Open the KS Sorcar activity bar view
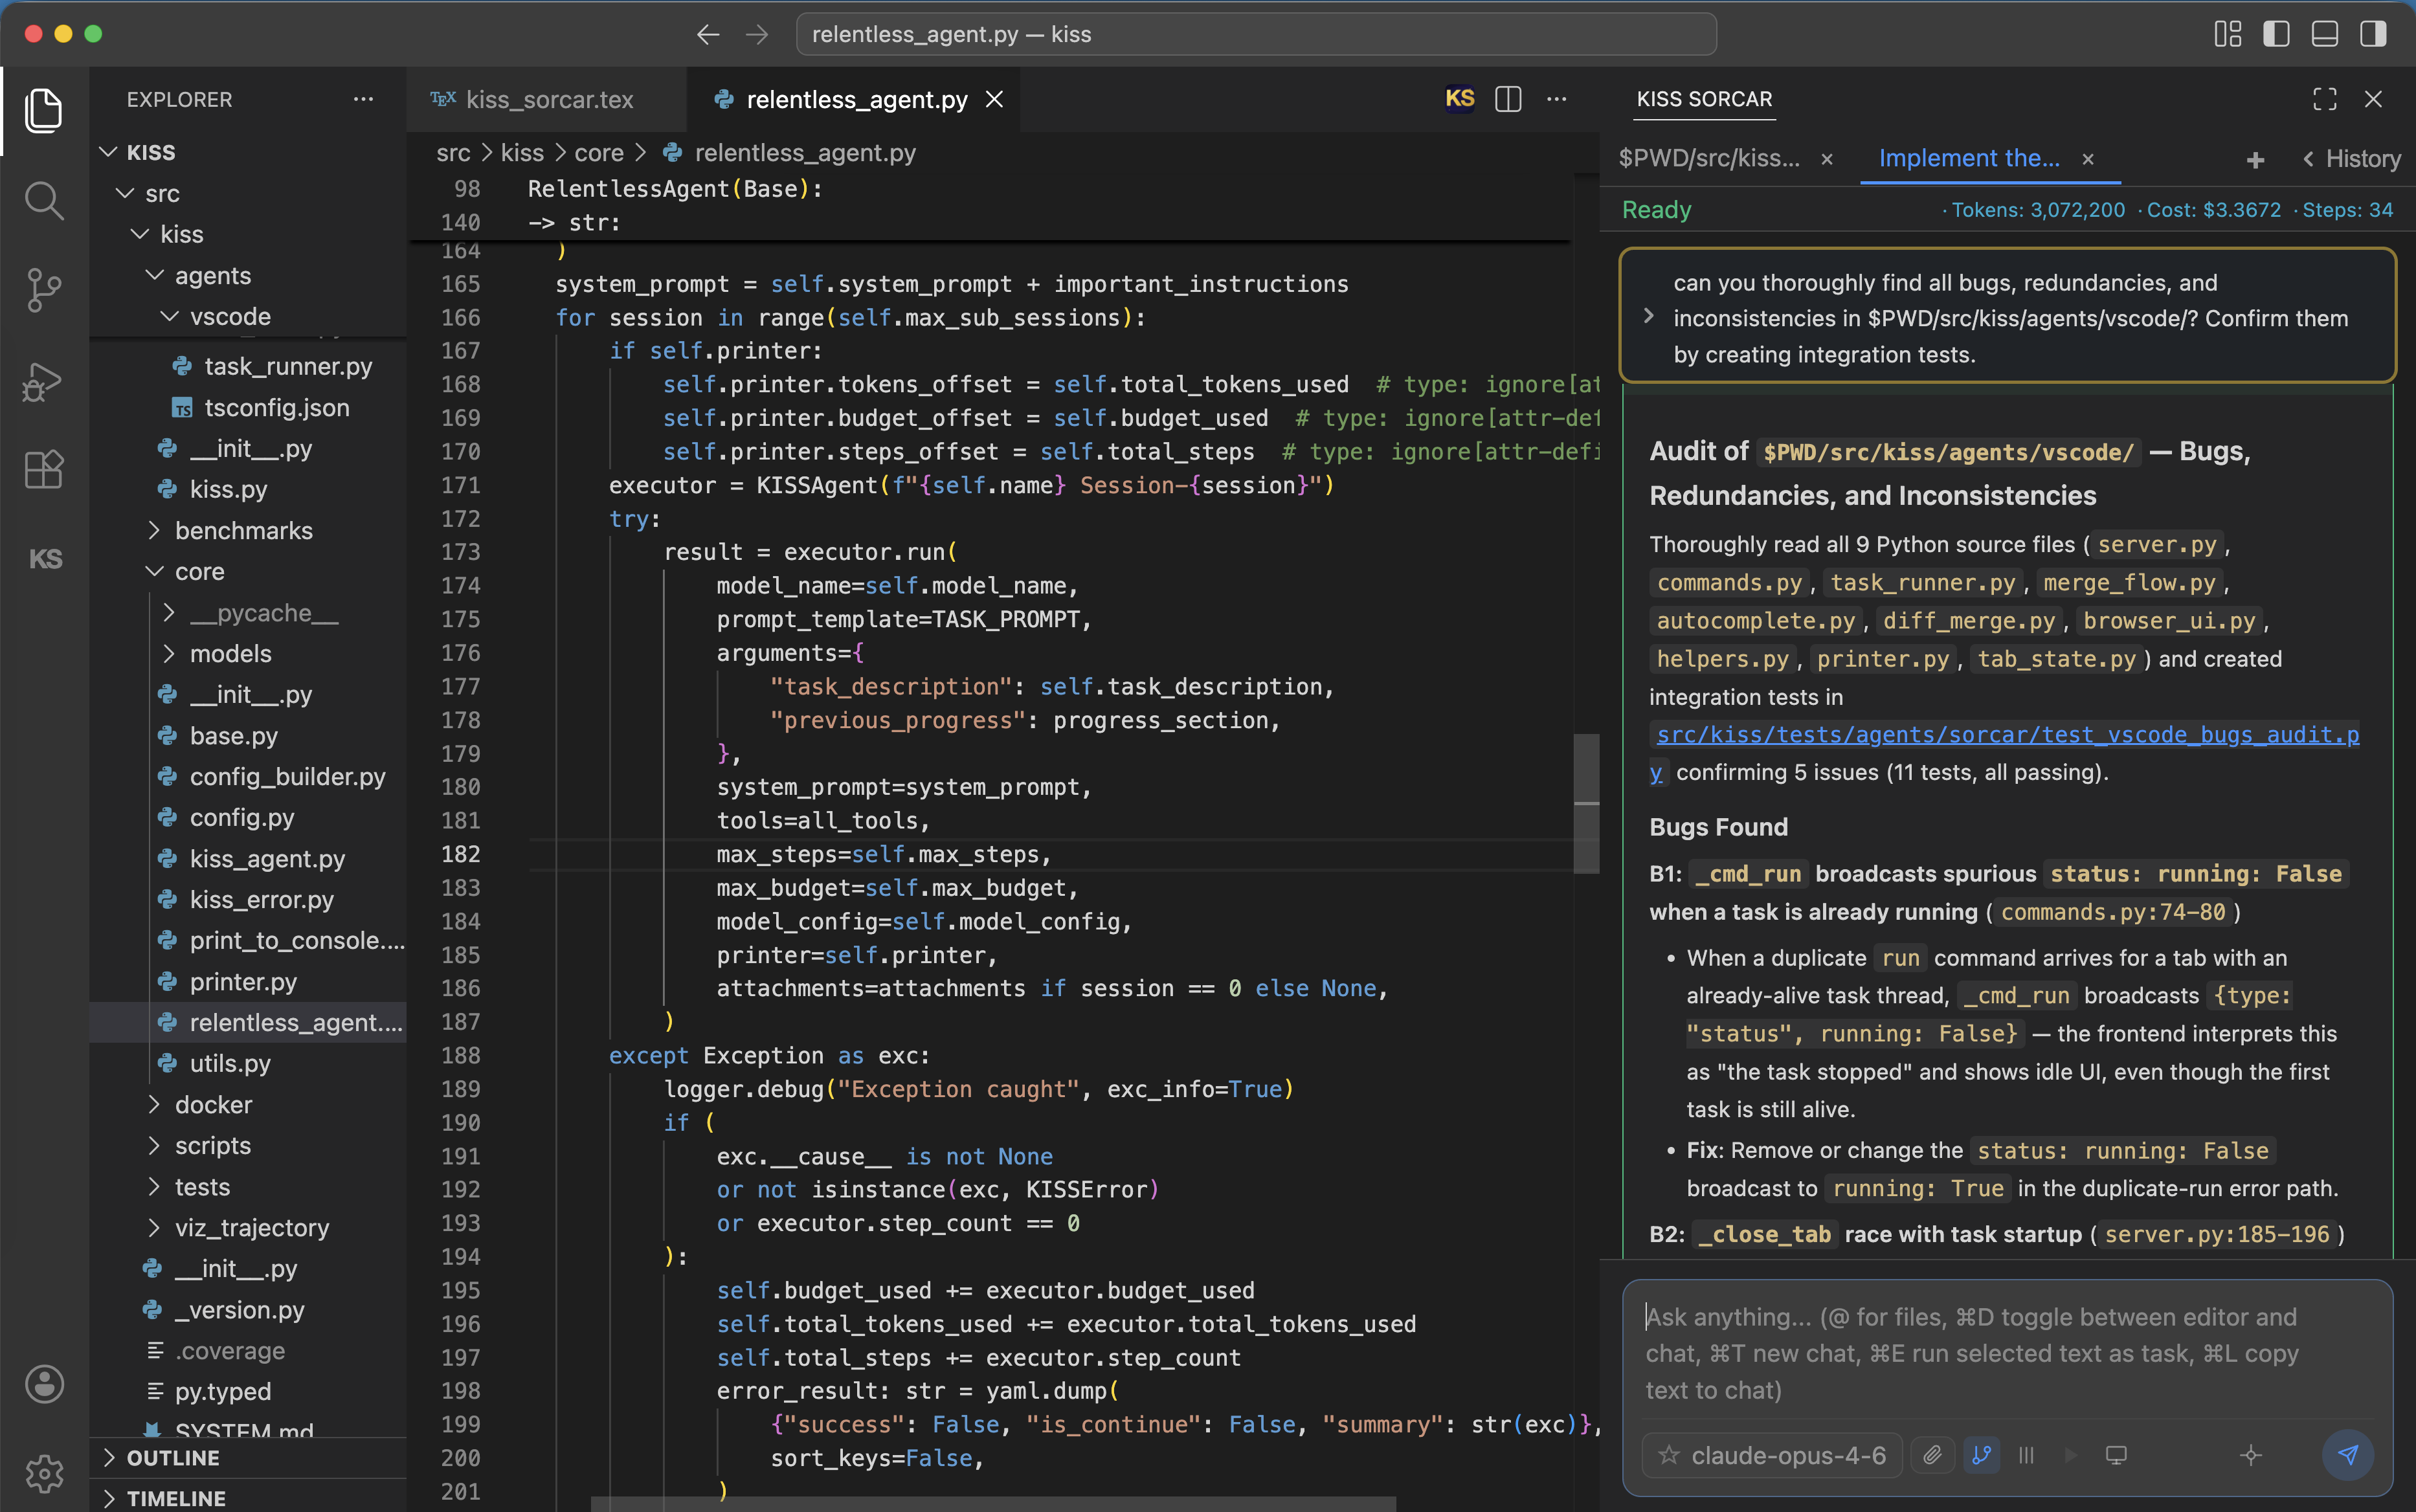Image resolution: width=2416 pixels, height=1512 pixels. tap(45, 559)
